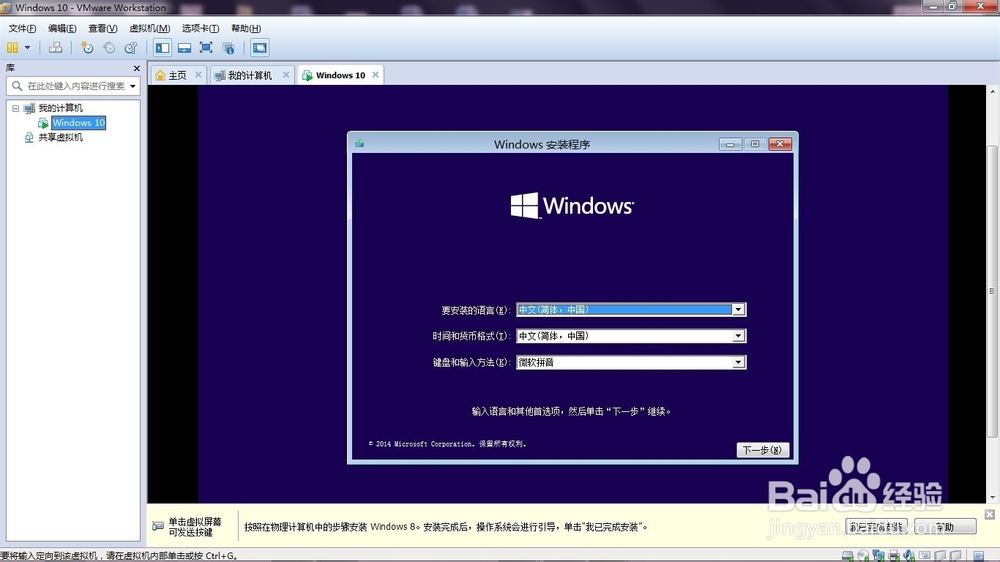Screen dimensions: 1000x562
Task: Click the scroll up arrow of VM view
Action: tap(992, 91)
